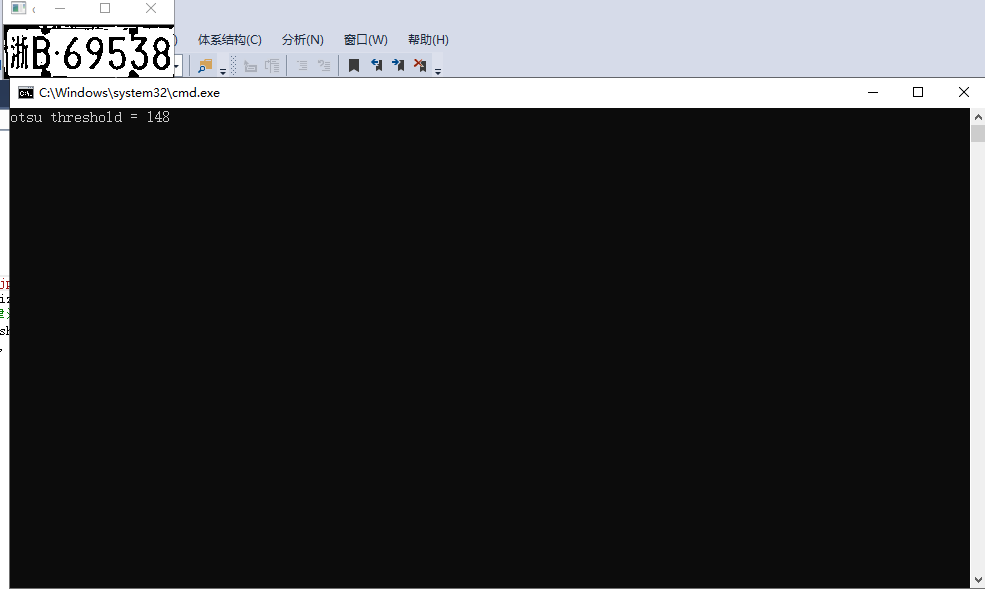Expand the toolbar overflow after Find in Files
985x599 pixels.
[222, 71]
